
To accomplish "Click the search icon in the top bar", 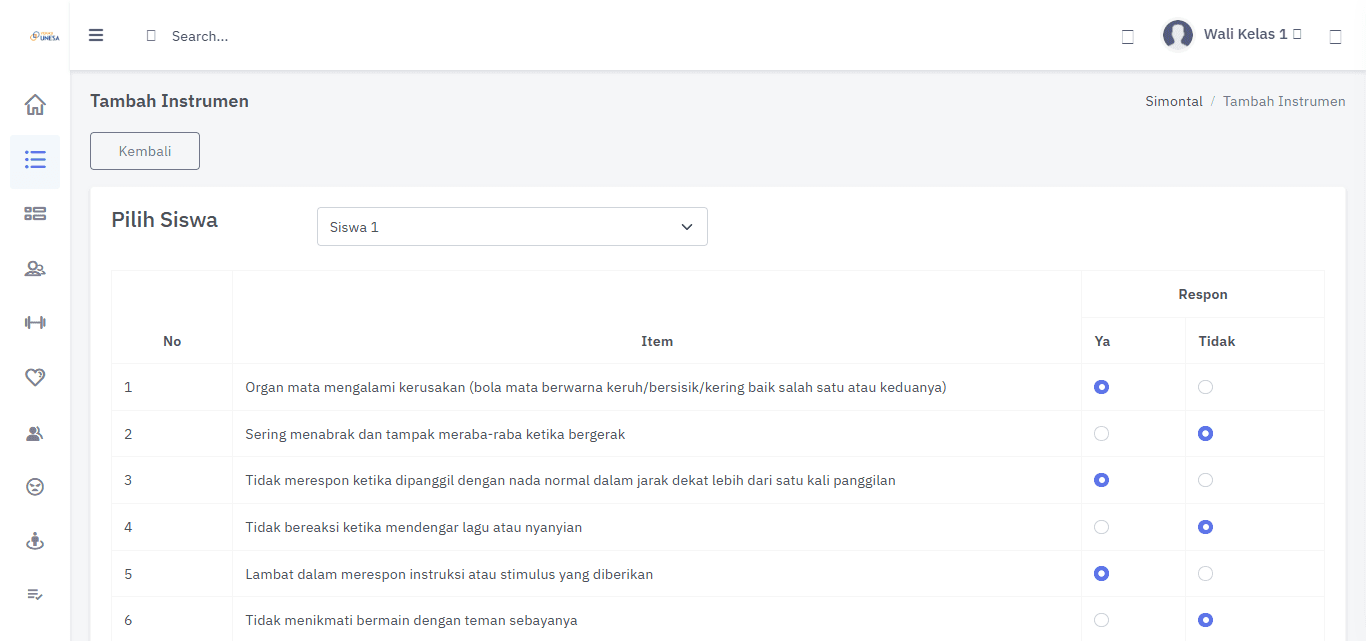I will click(152, 36).
